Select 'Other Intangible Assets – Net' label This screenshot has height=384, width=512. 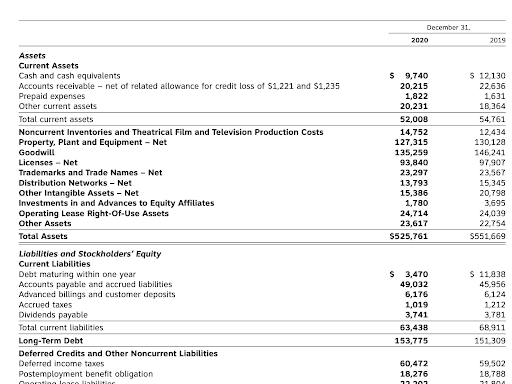click(x=78, y=193)
